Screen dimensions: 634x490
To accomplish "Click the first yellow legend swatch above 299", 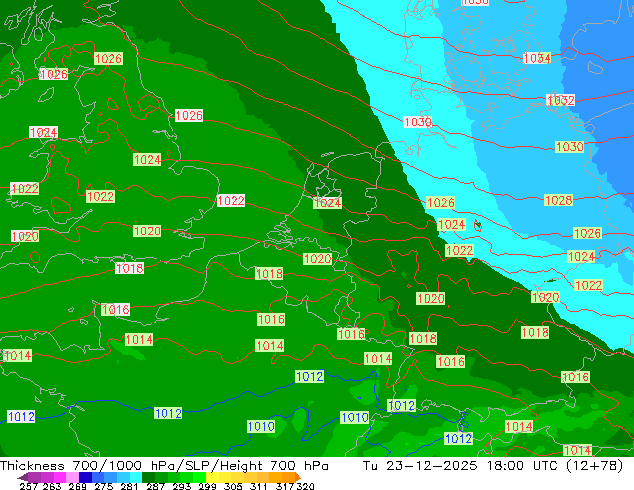I will 212,477.
